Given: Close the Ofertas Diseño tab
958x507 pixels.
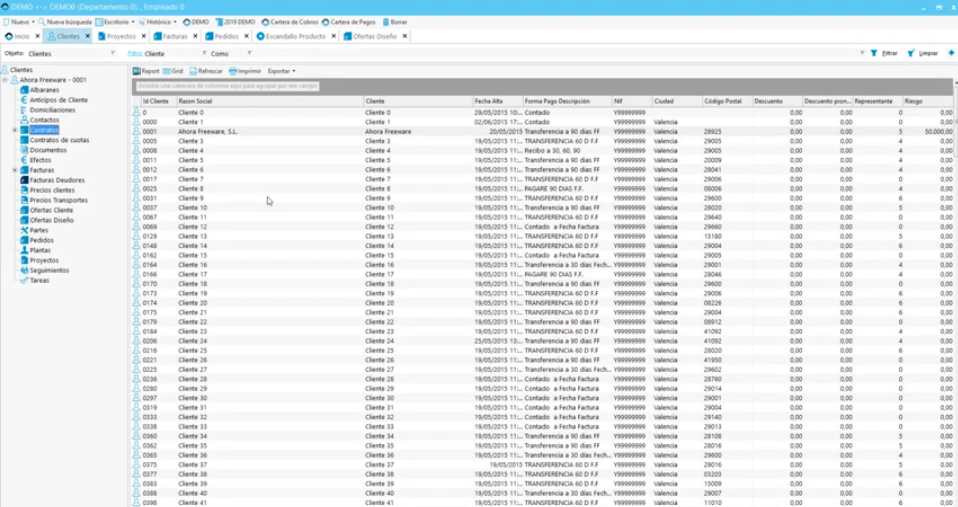Looking at the screenshot, I should (405, 36).
